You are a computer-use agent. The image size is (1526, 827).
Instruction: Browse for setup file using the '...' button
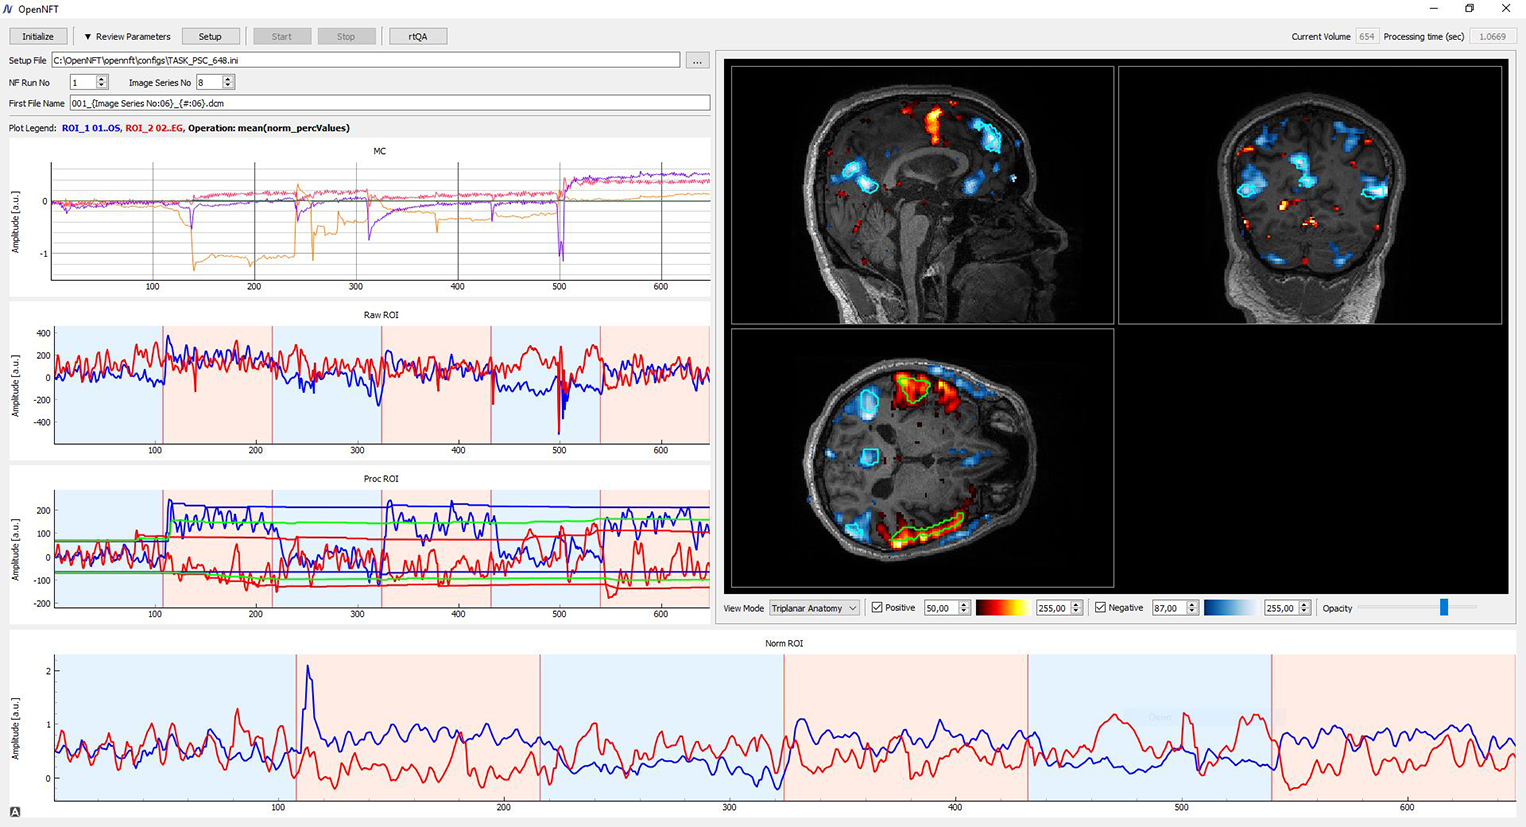click(x=697, y=61)
